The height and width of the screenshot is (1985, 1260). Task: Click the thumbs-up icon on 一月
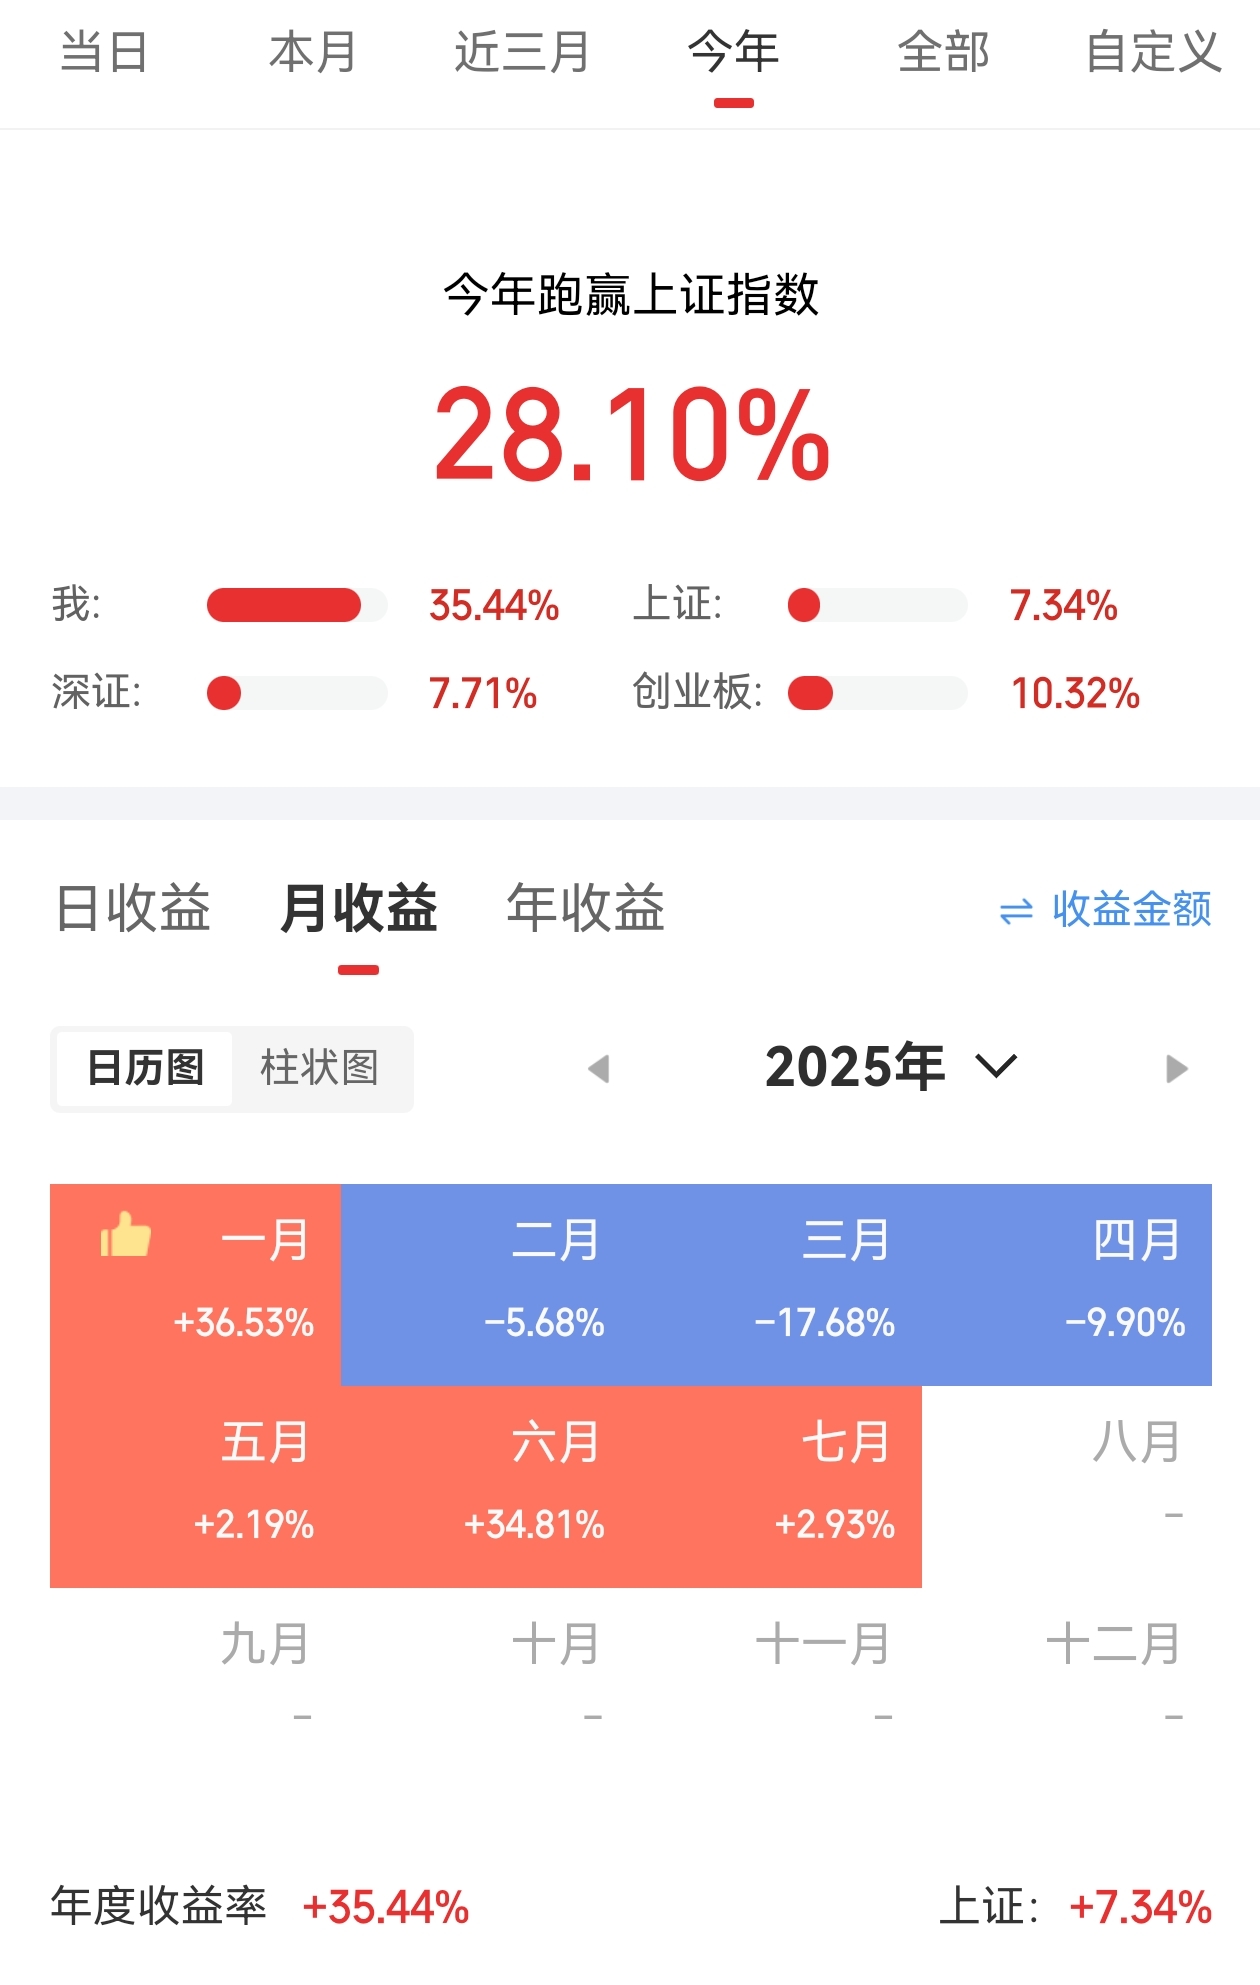pyautogui.click(x=125, y=1235)
